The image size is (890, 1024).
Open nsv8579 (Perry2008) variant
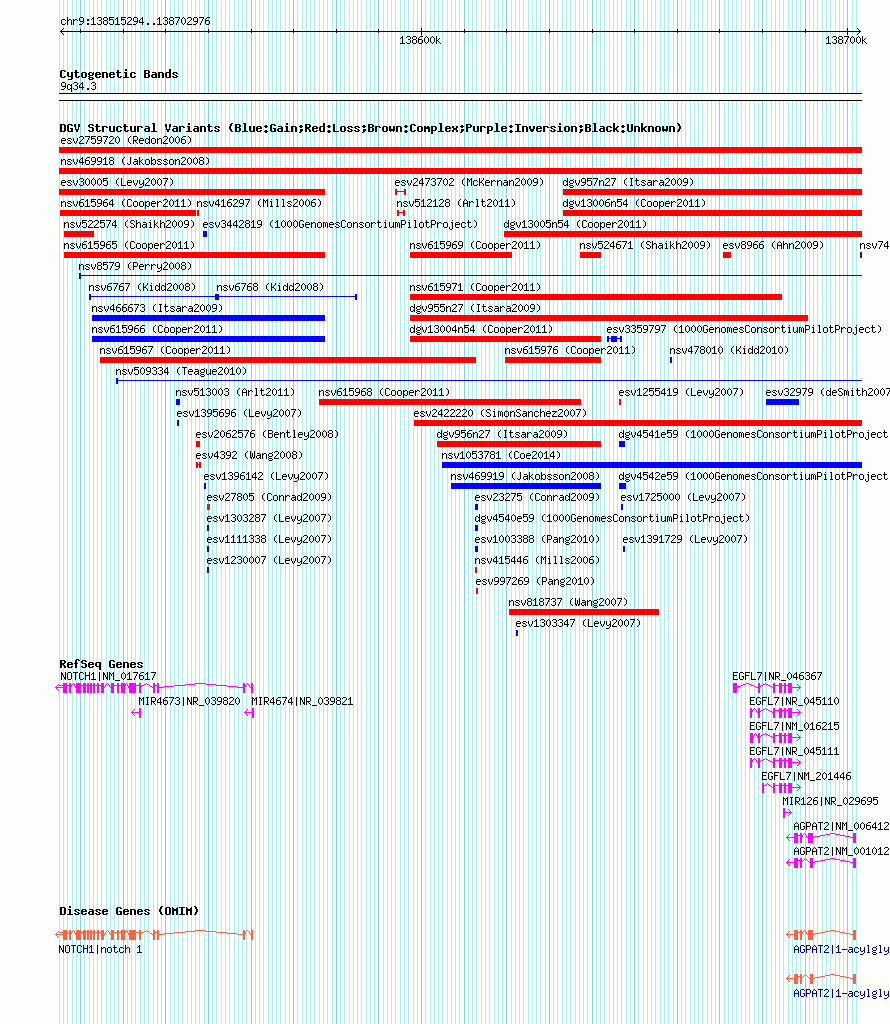[x=135, y=266]
